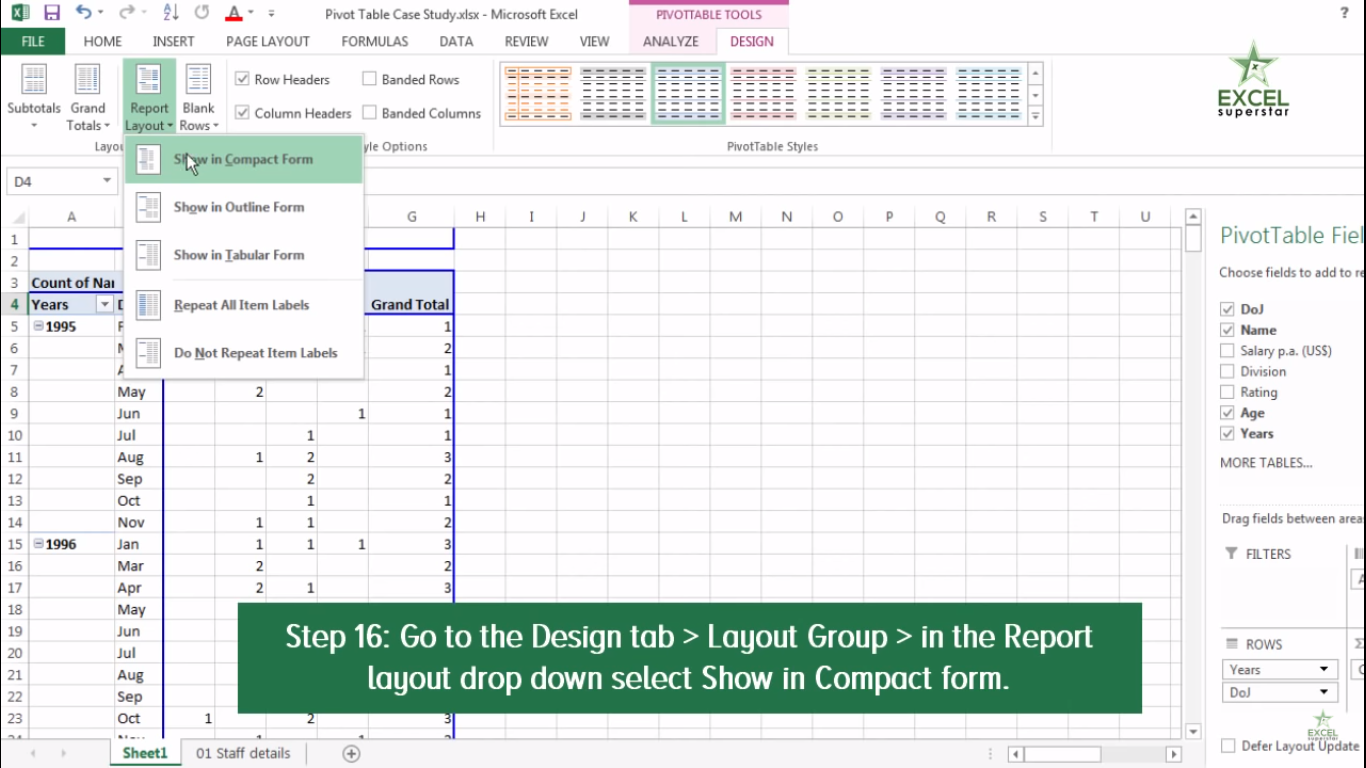Pick the highlighted teal PivotTable style
This screenshot has height=768, width=1366.
[688, 94]
